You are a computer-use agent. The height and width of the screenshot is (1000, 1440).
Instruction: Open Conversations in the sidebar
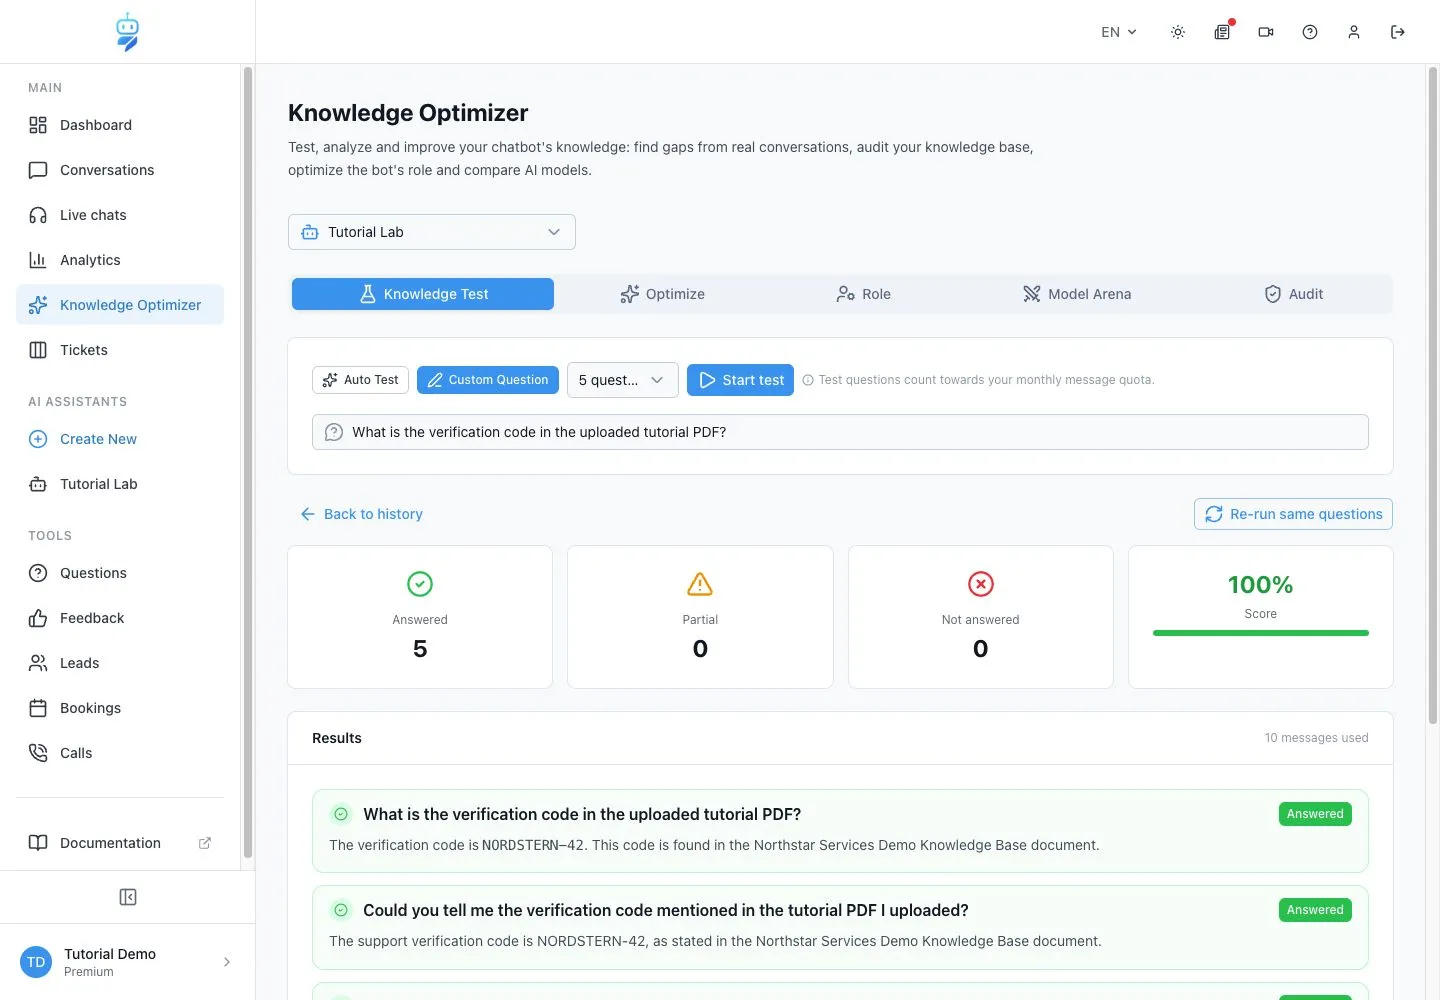point(120,170)
